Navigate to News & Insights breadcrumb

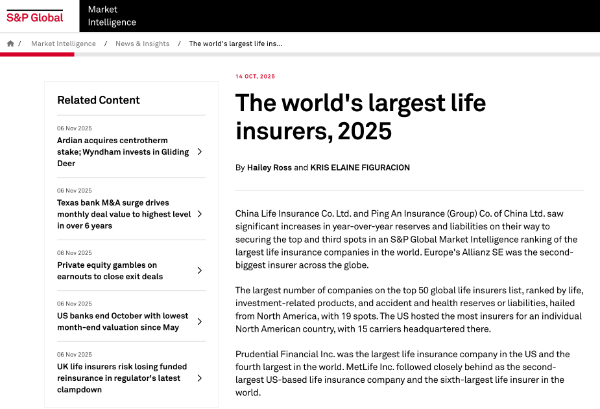[x=142, y=44]
